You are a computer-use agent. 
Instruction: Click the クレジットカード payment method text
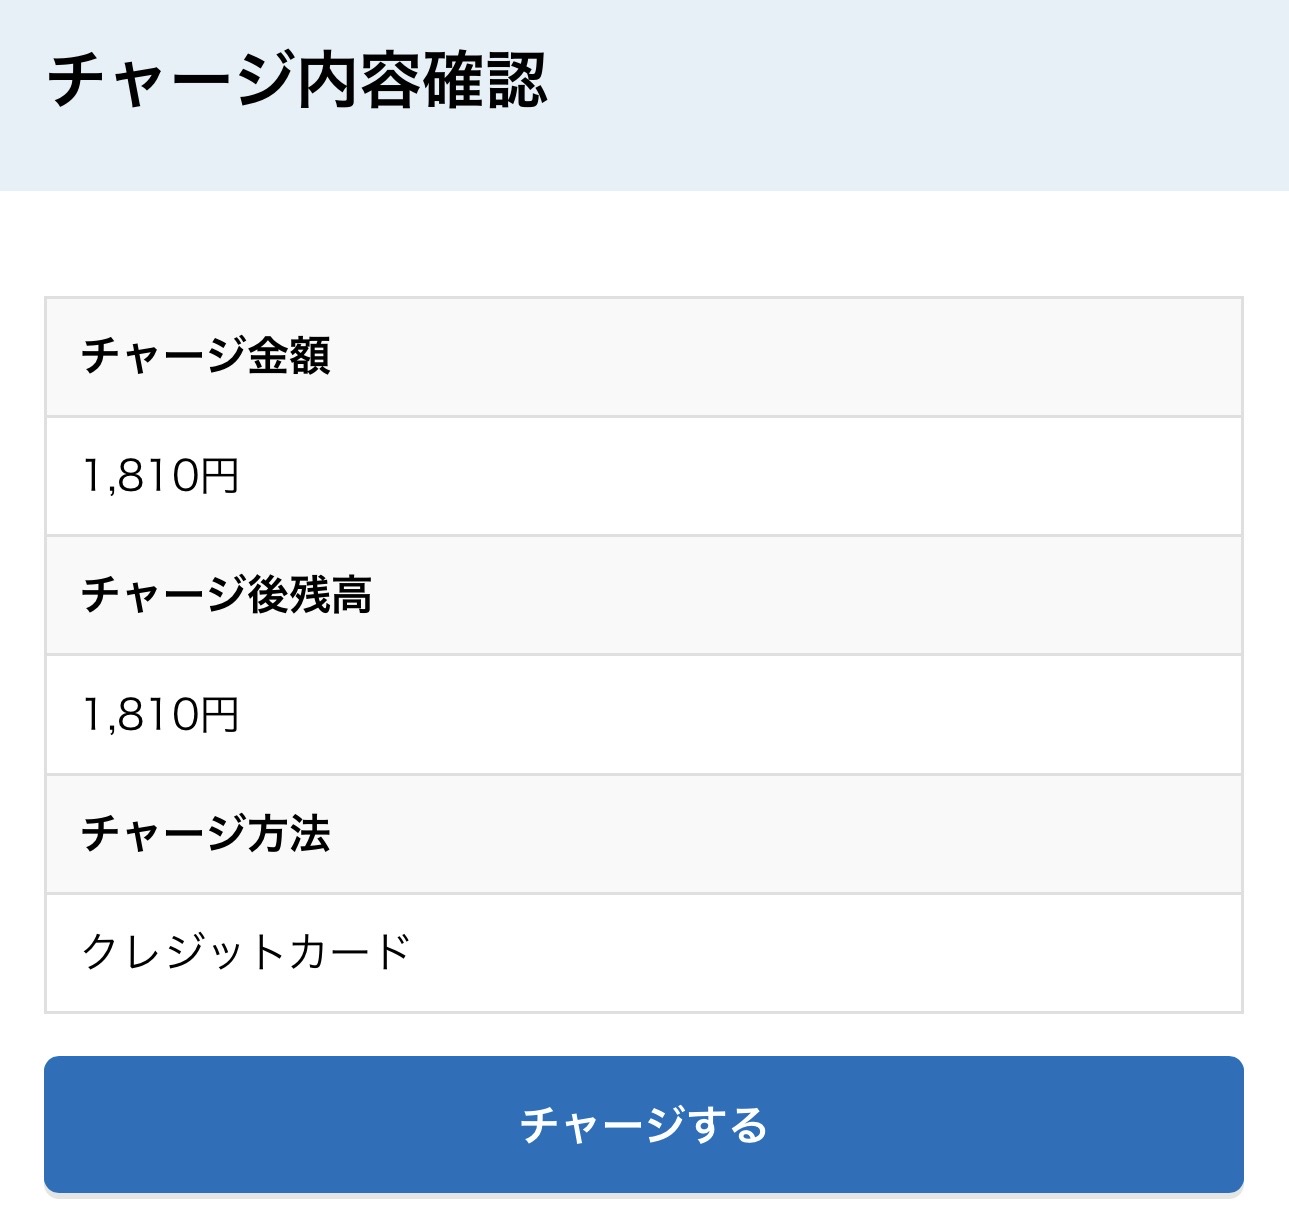coord(246,952)
